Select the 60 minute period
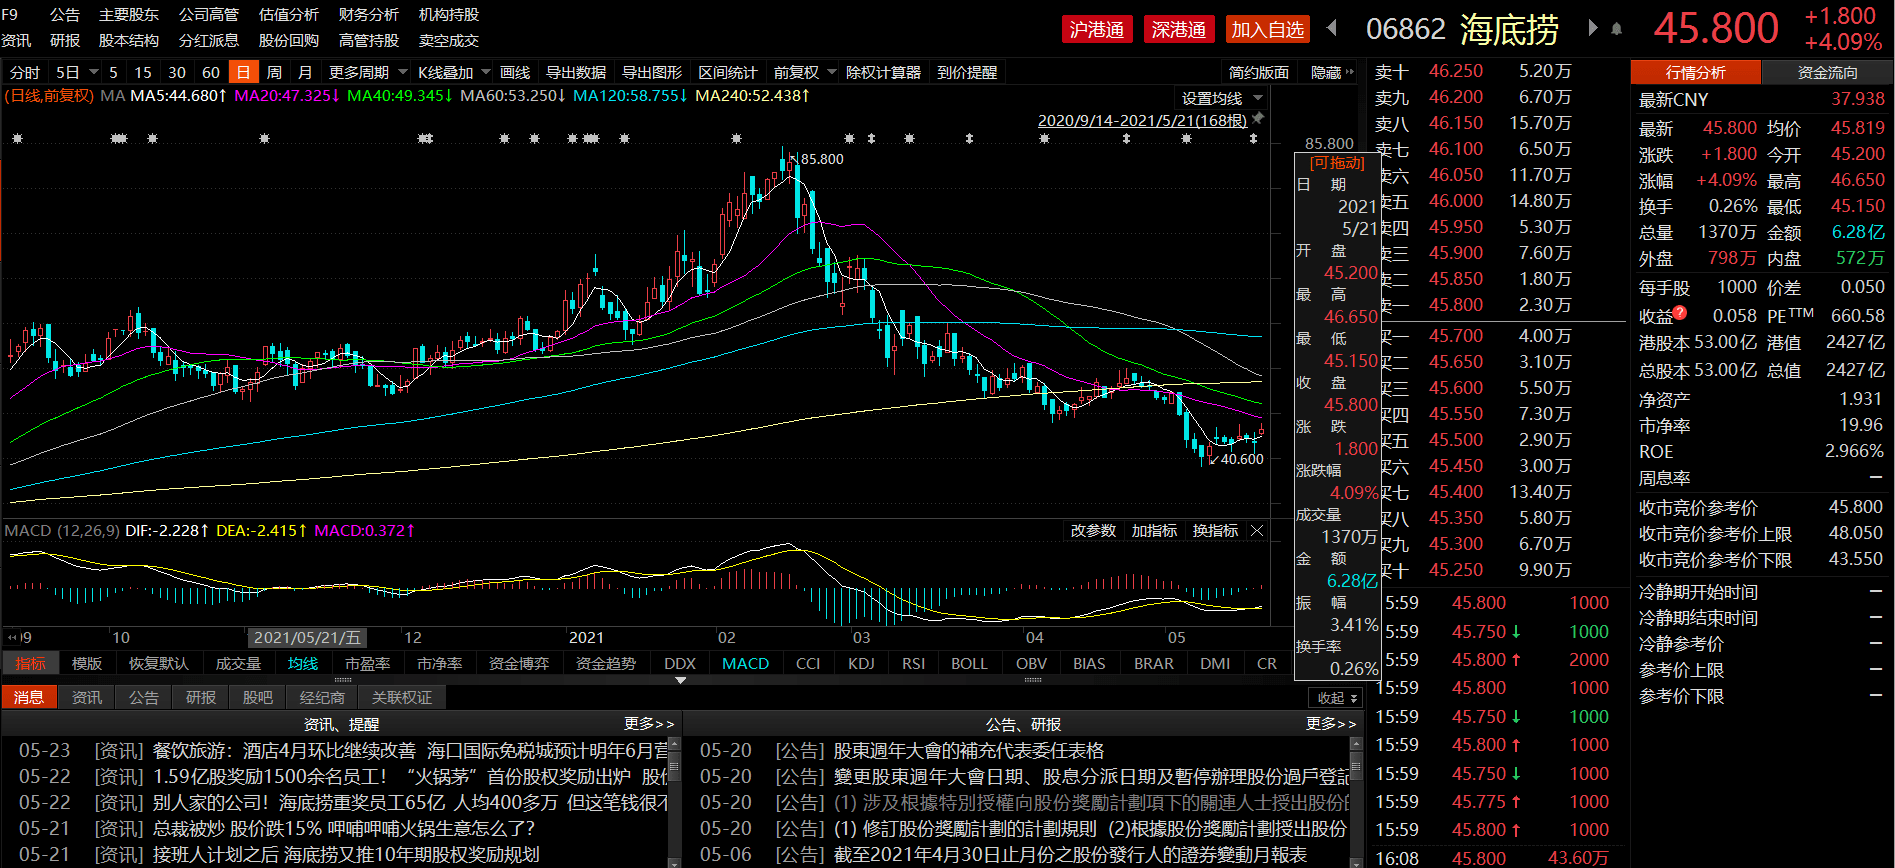 pos(211,72)
